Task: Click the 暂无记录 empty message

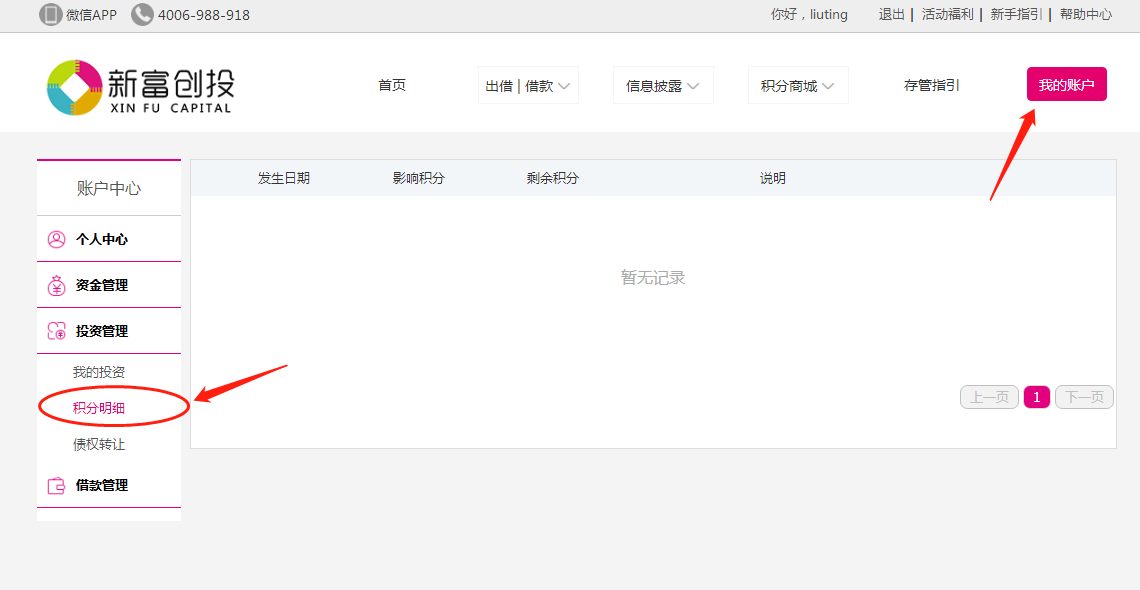Action: (x=653, y=278)
